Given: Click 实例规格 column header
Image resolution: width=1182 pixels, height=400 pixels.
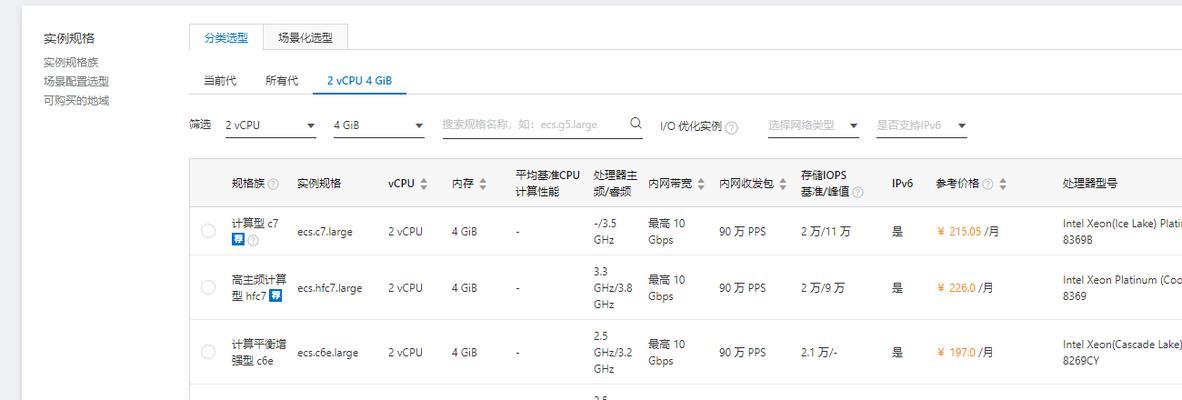Looking at the screenshot, I should coord(319,184).
